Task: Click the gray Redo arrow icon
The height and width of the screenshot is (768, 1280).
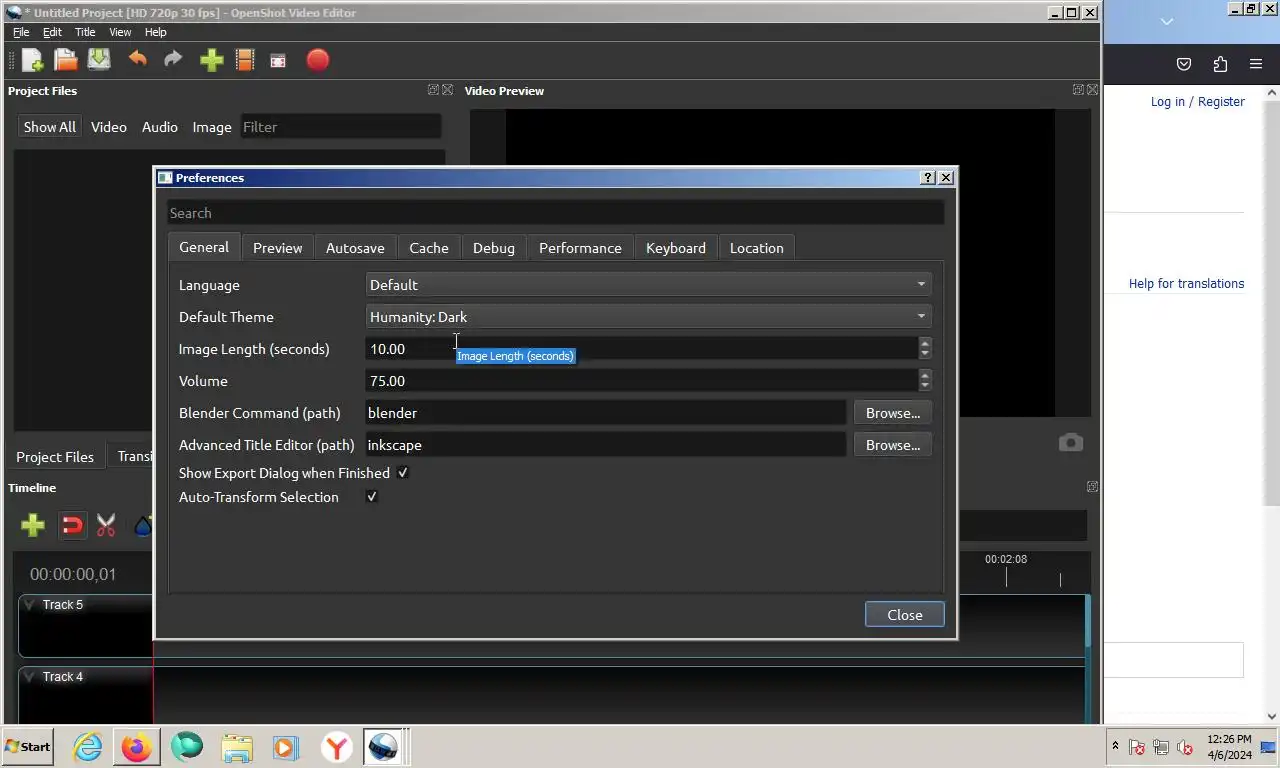Action: pyautogui.click(x=173, y=59)
